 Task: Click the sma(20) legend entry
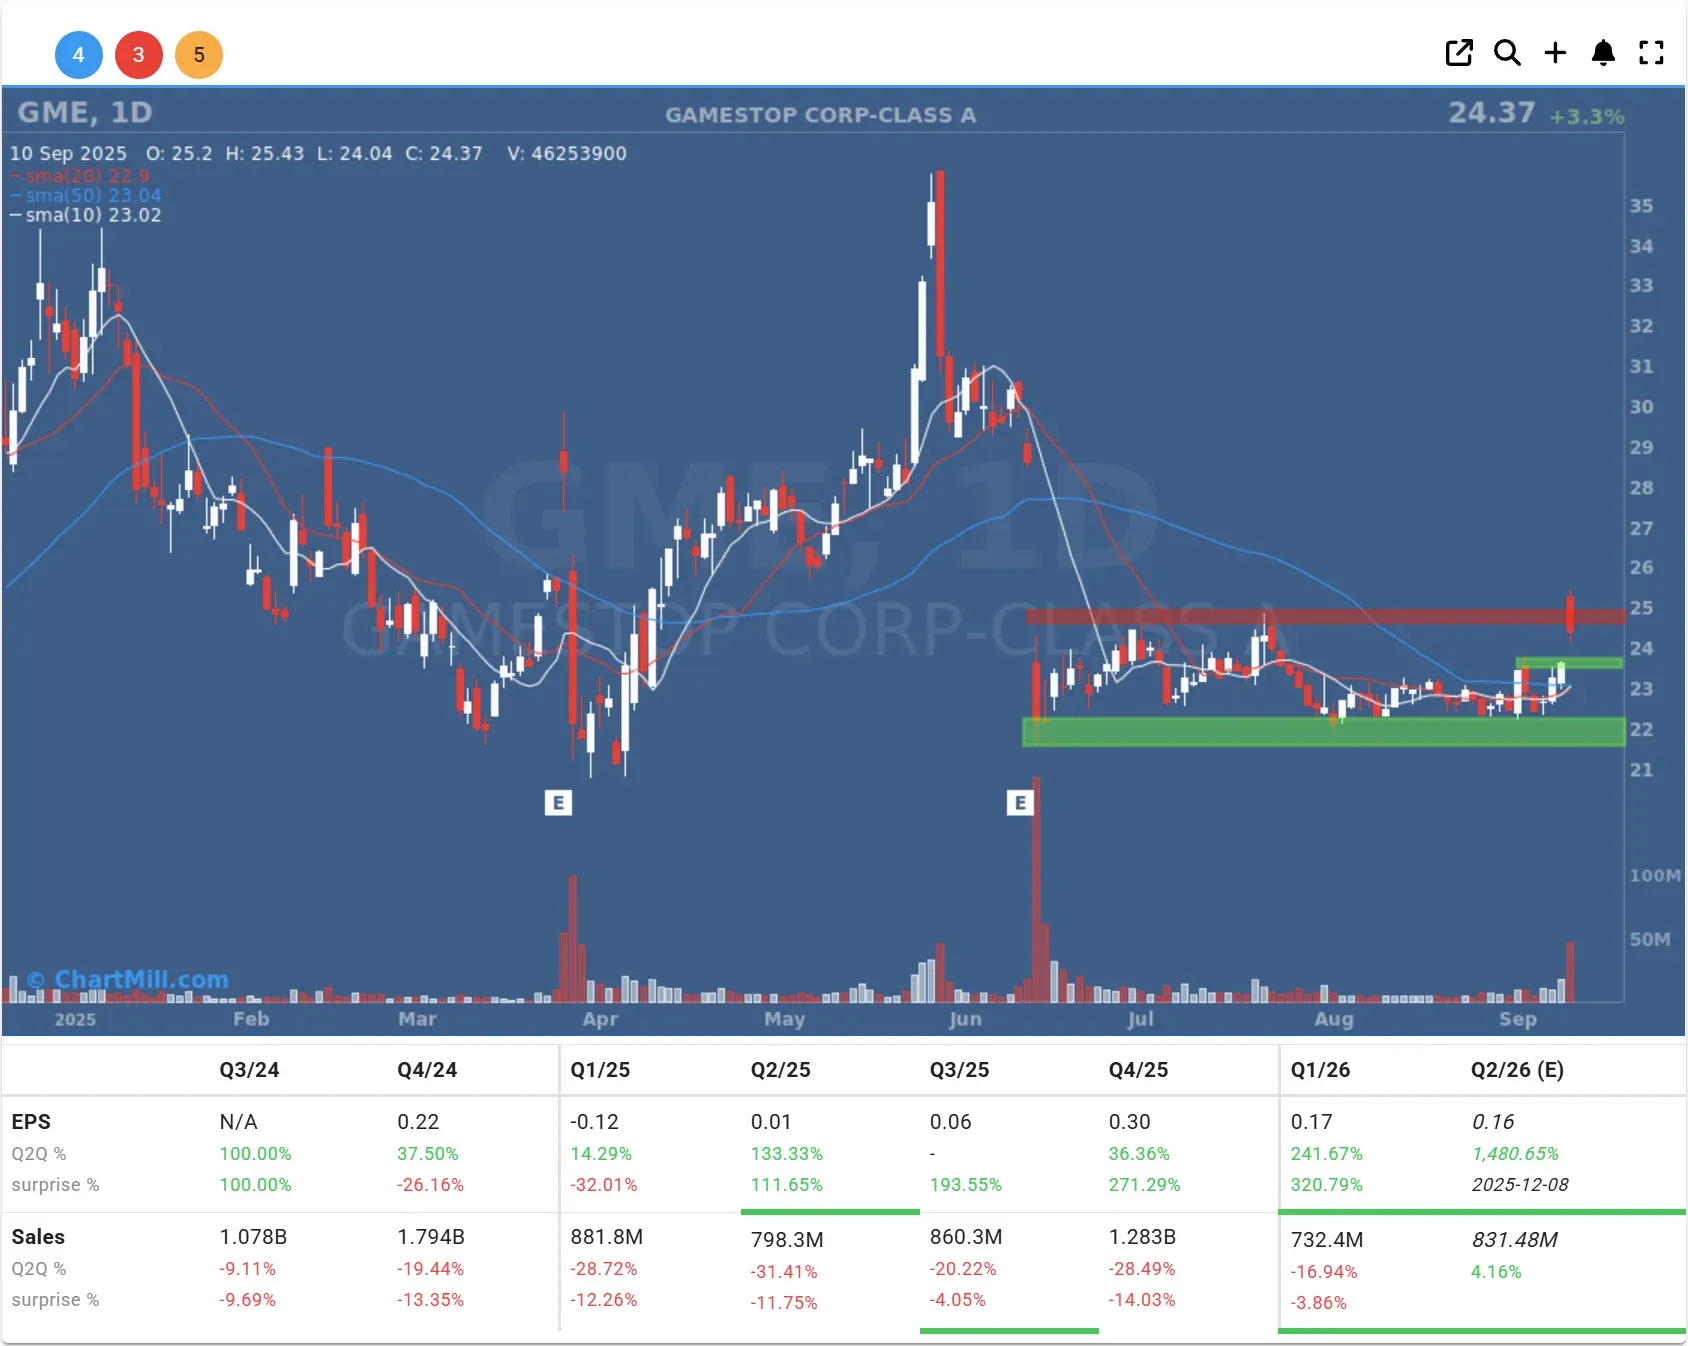tap(86, 176)
